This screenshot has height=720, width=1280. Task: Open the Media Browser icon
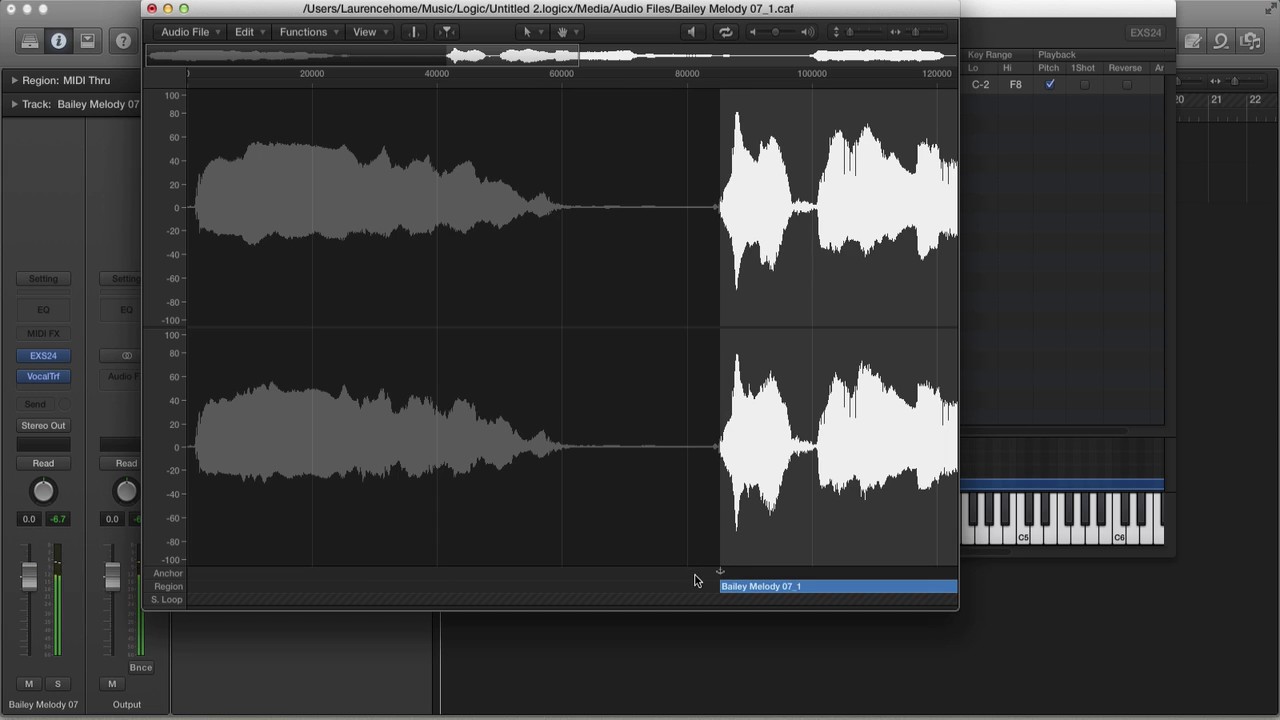point(1251,41)
